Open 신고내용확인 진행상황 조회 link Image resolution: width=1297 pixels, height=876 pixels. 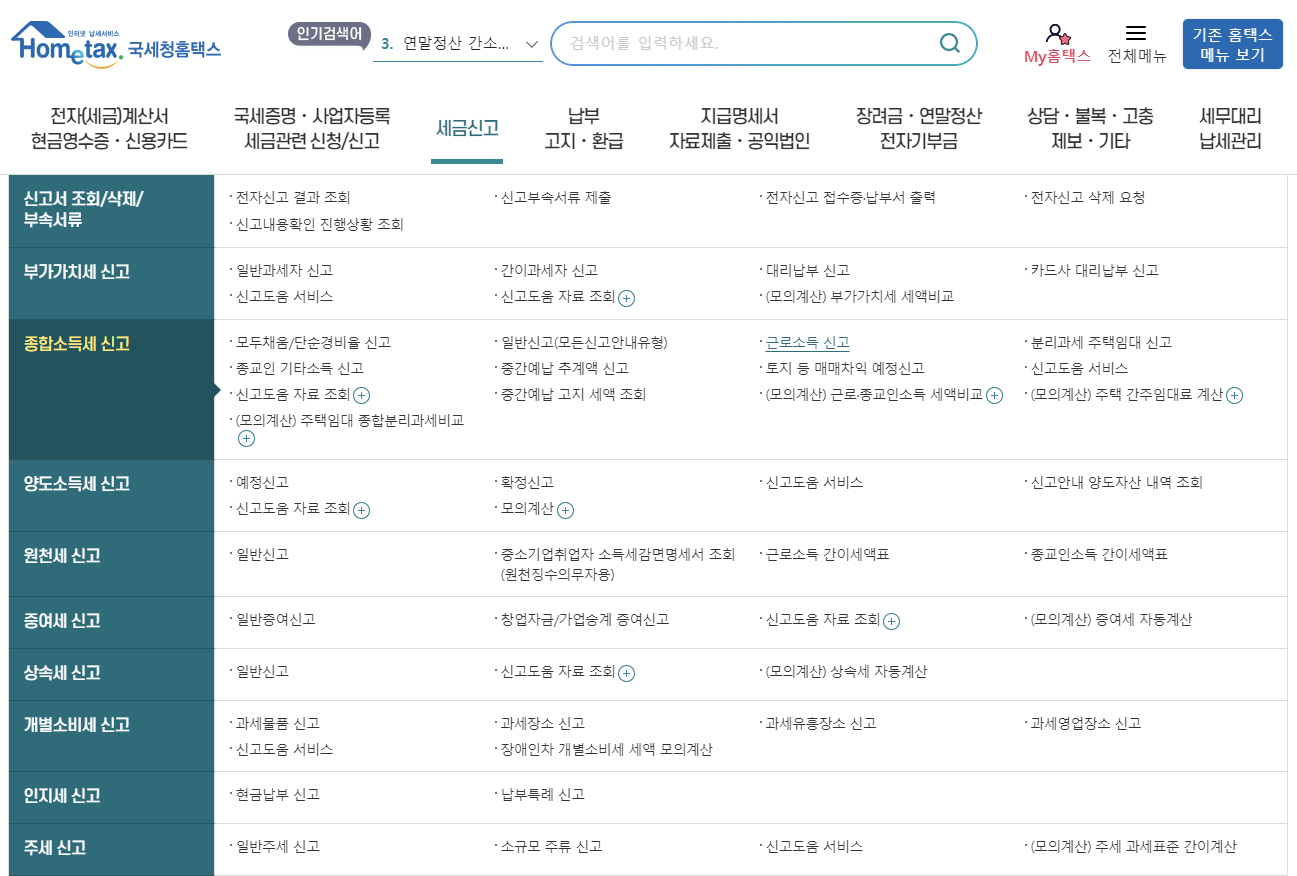(319, 225)
